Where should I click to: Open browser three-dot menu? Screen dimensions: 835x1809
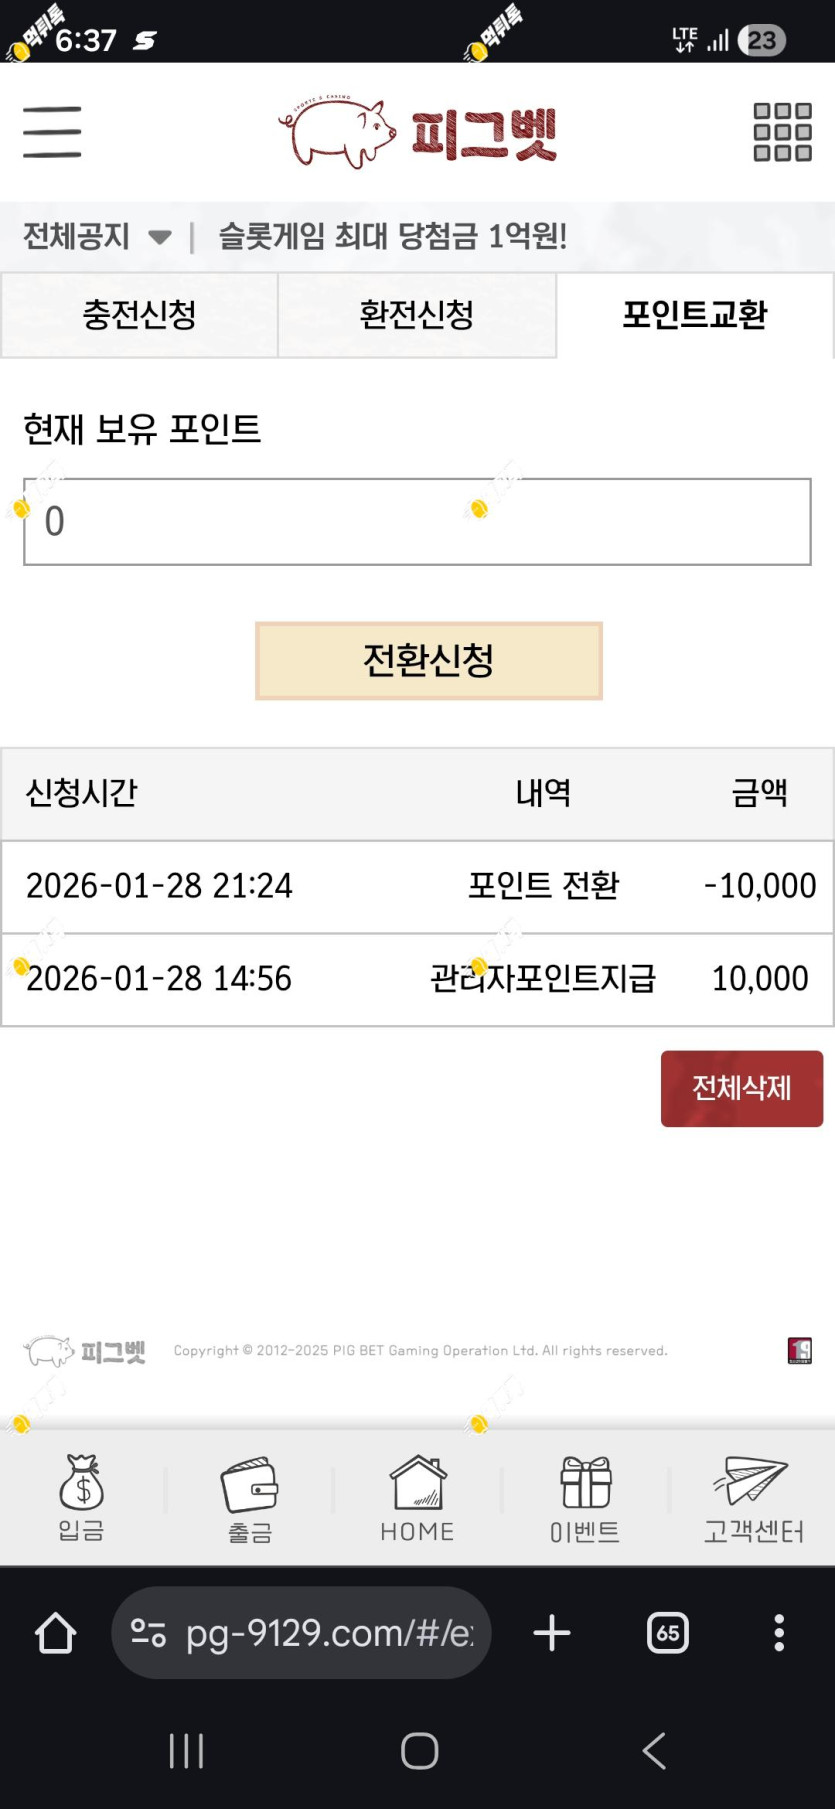click(779, 1633)
